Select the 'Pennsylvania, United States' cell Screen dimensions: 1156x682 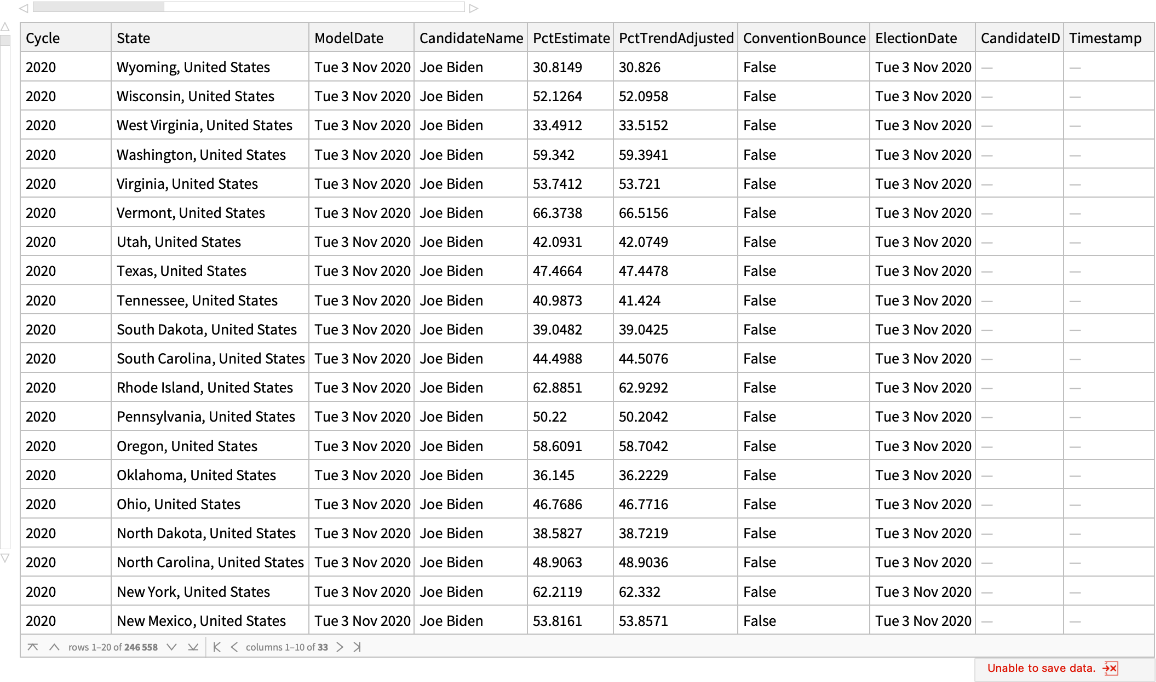click(206, 417)
